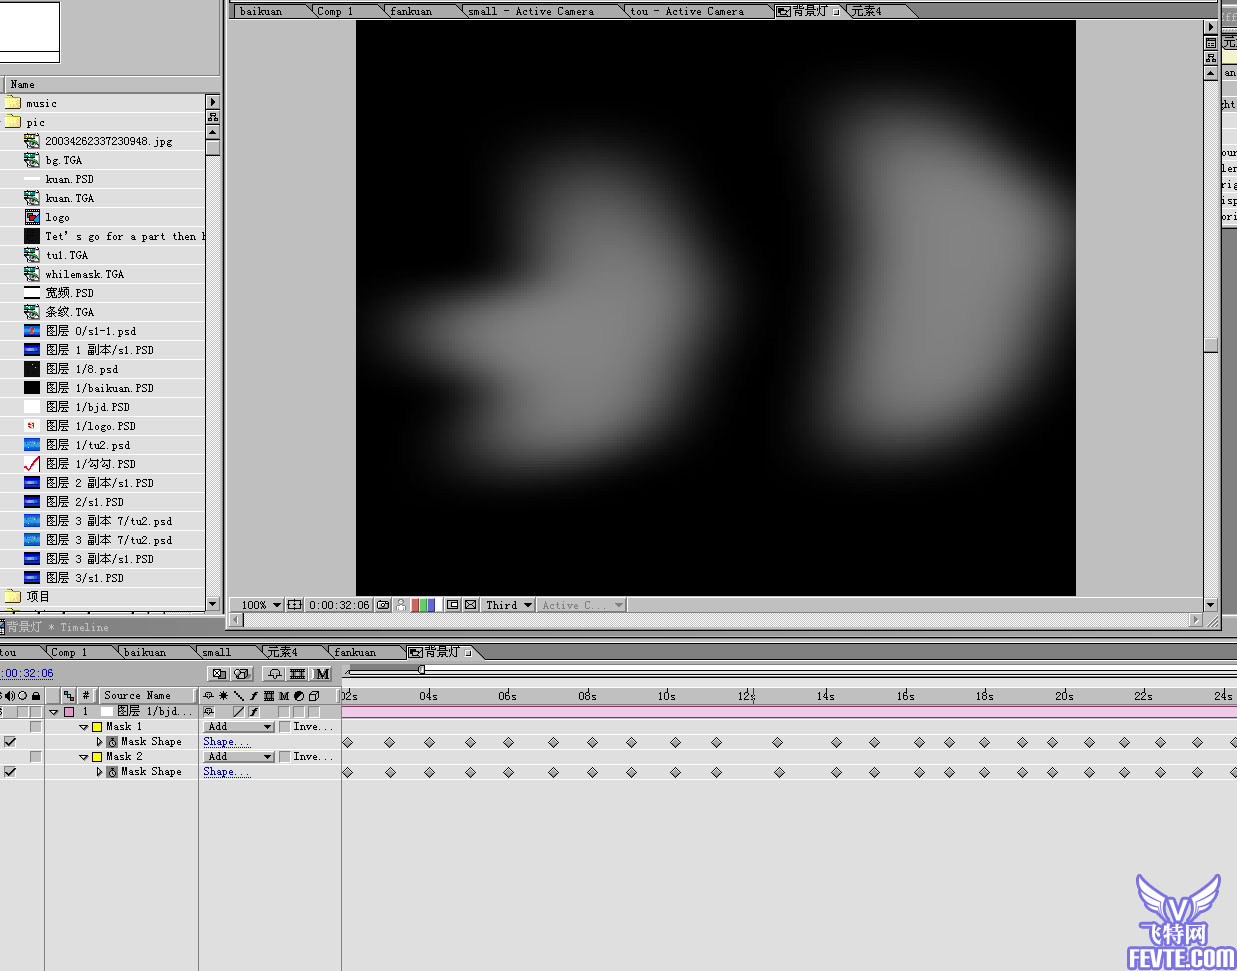Click current time 0:00:32:06 in Comp viewer

point(339,605)
